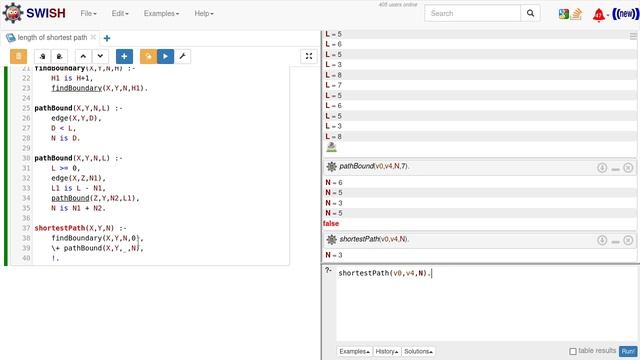
Task: Collapse the shortestPath query runner
Action: 616,241
